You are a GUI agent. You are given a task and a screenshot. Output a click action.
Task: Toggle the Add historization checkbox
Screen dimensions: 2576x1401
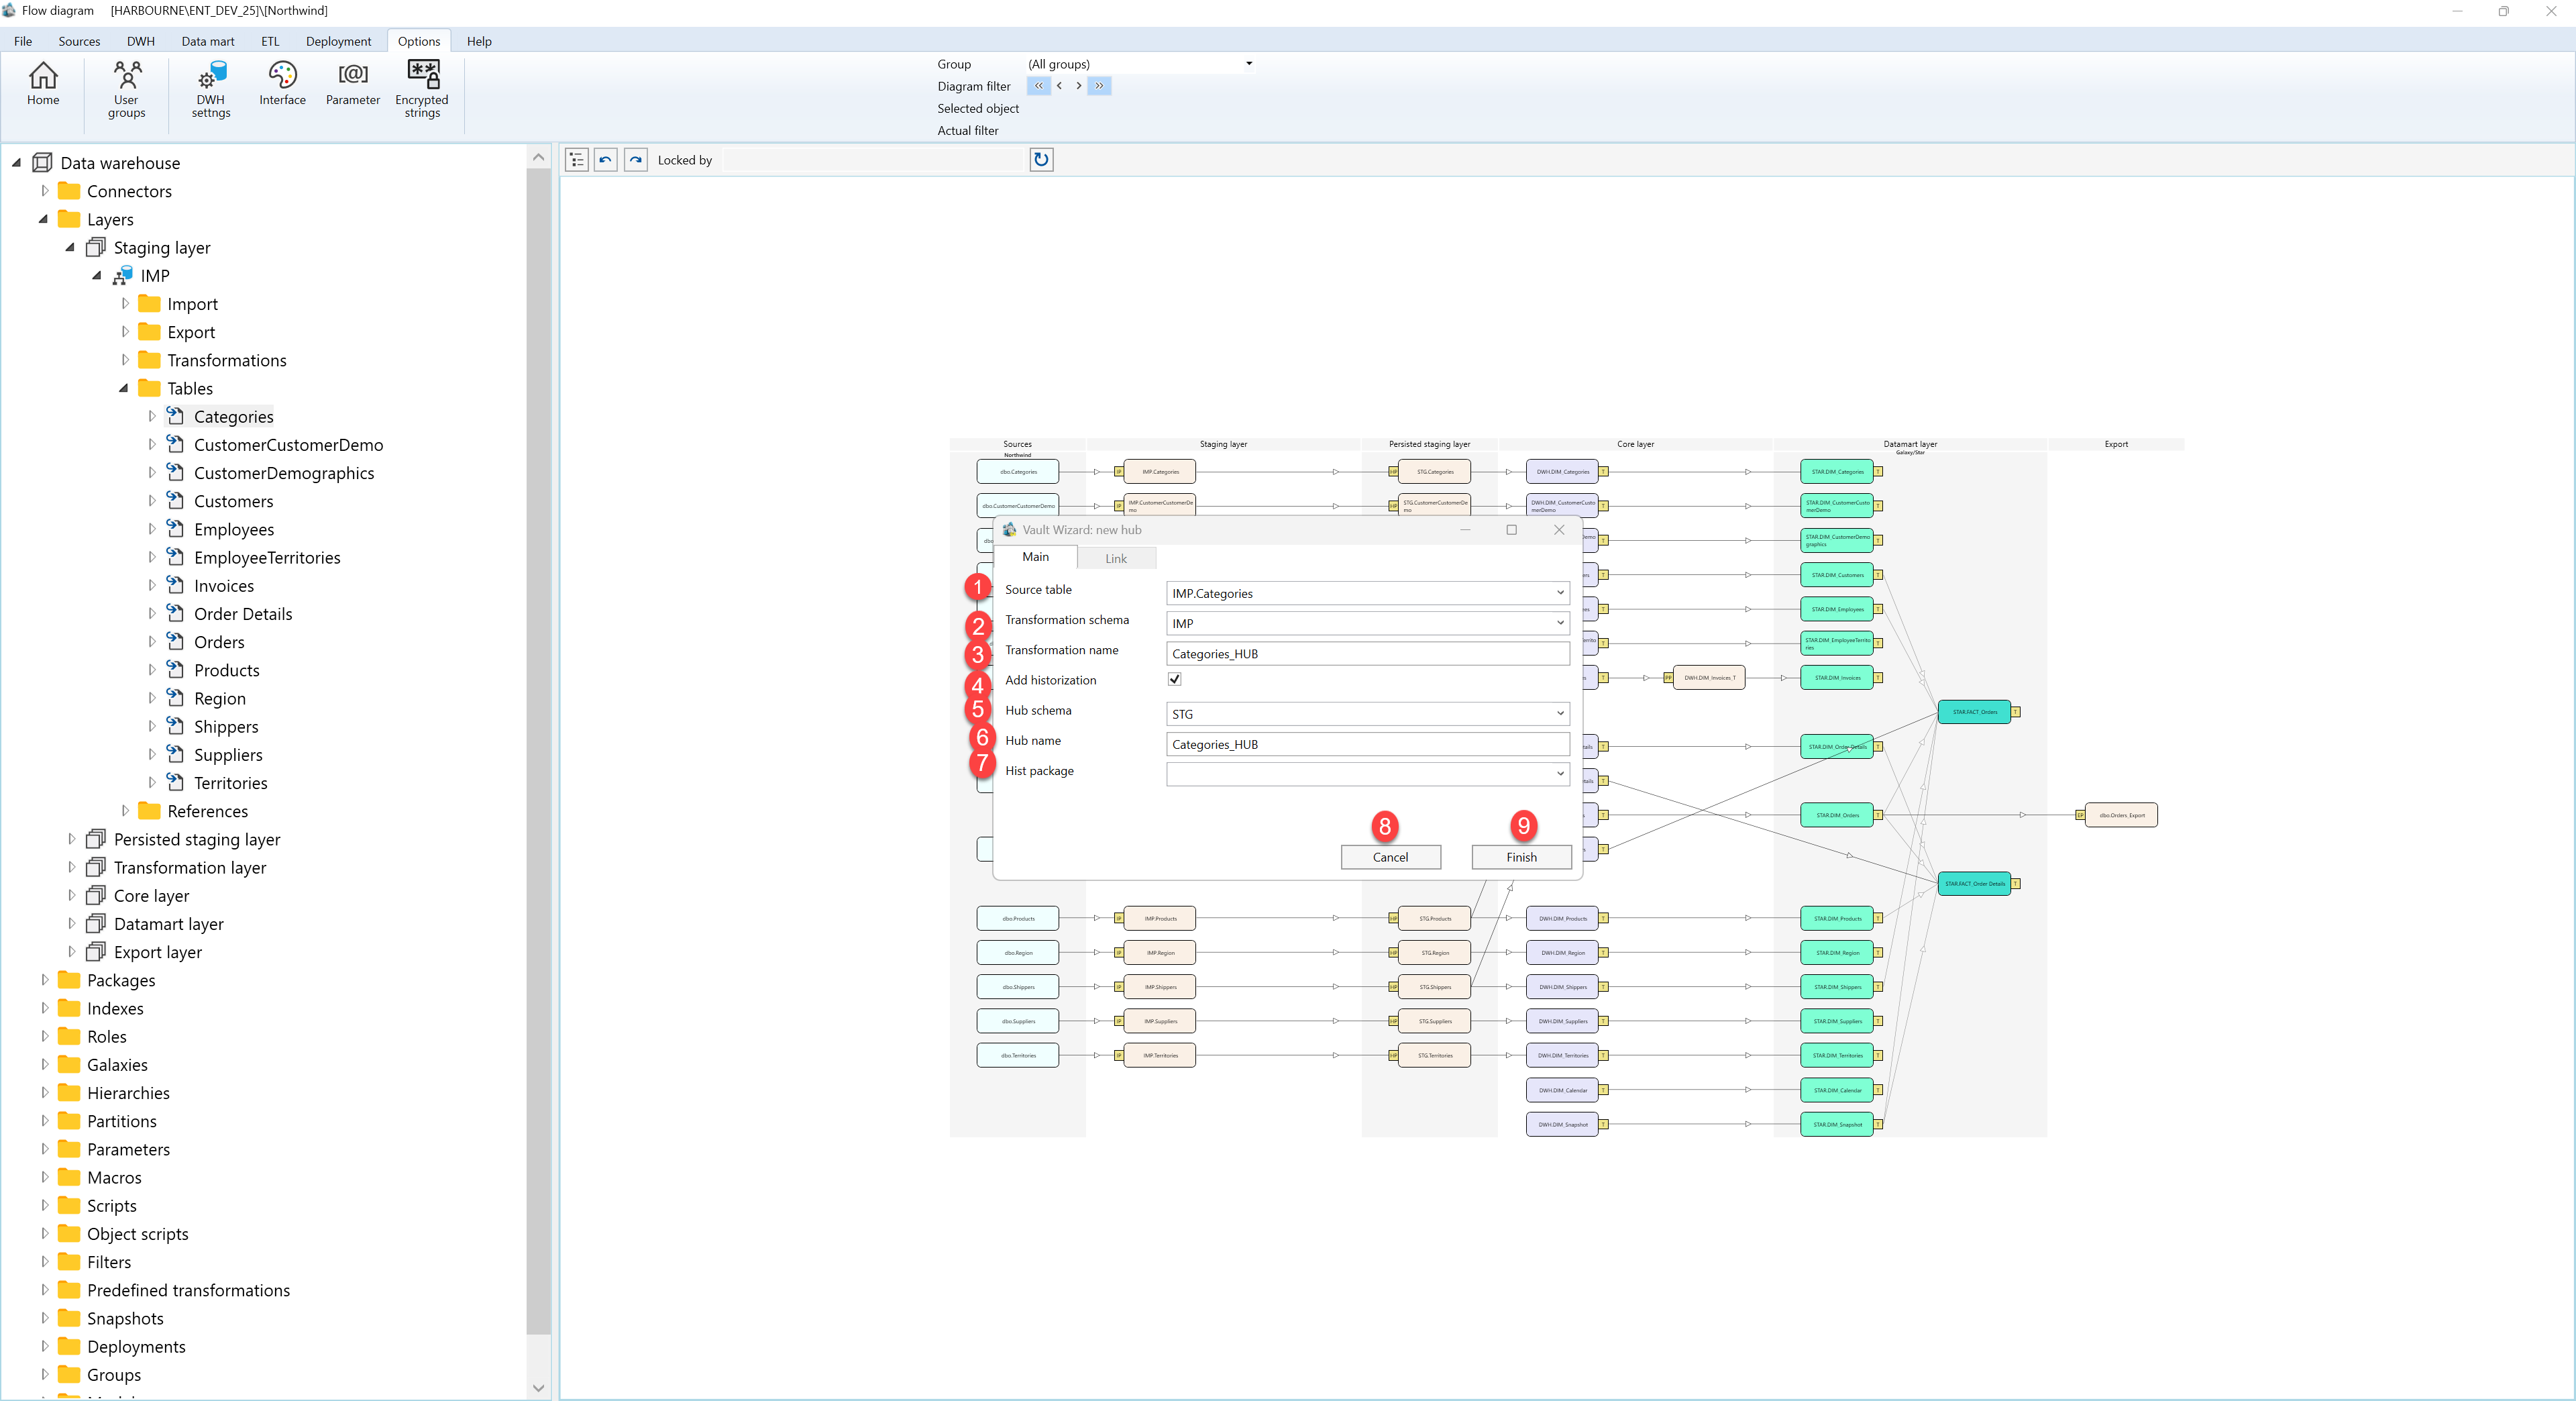[x=1174, y=679]
